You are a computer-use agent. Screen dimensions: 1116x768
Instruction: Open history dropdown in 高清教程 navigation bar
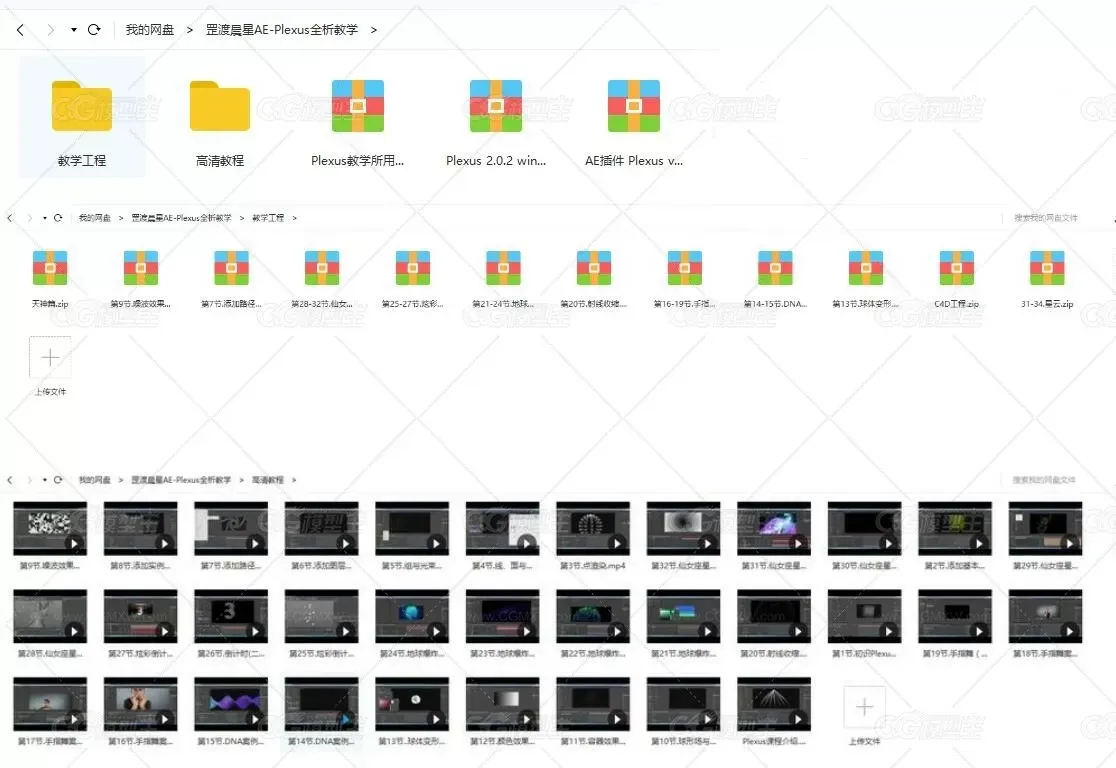pos(45,480)
